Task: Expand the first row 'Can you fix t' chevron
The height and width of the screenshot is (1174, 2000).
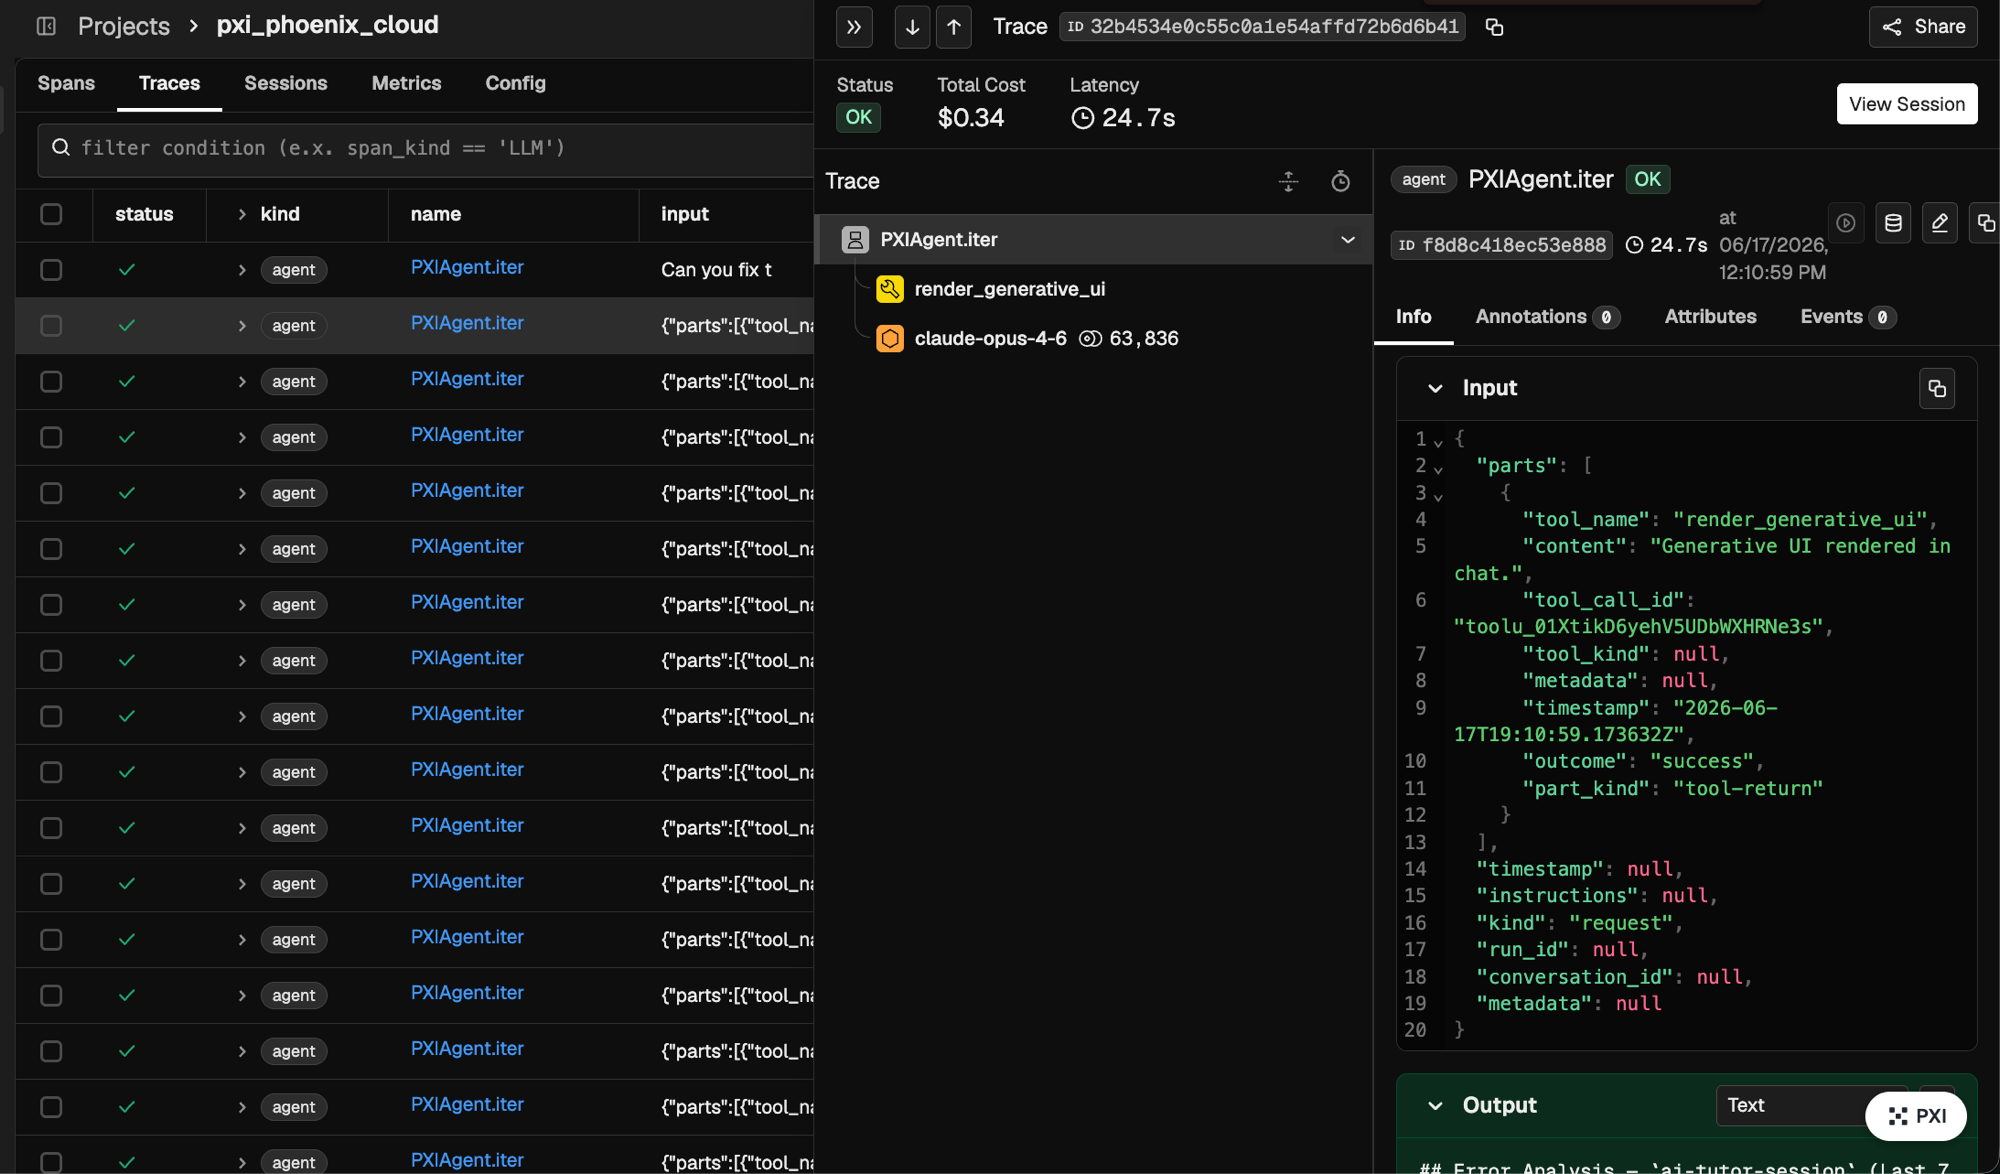Action: tap(241, 270)
